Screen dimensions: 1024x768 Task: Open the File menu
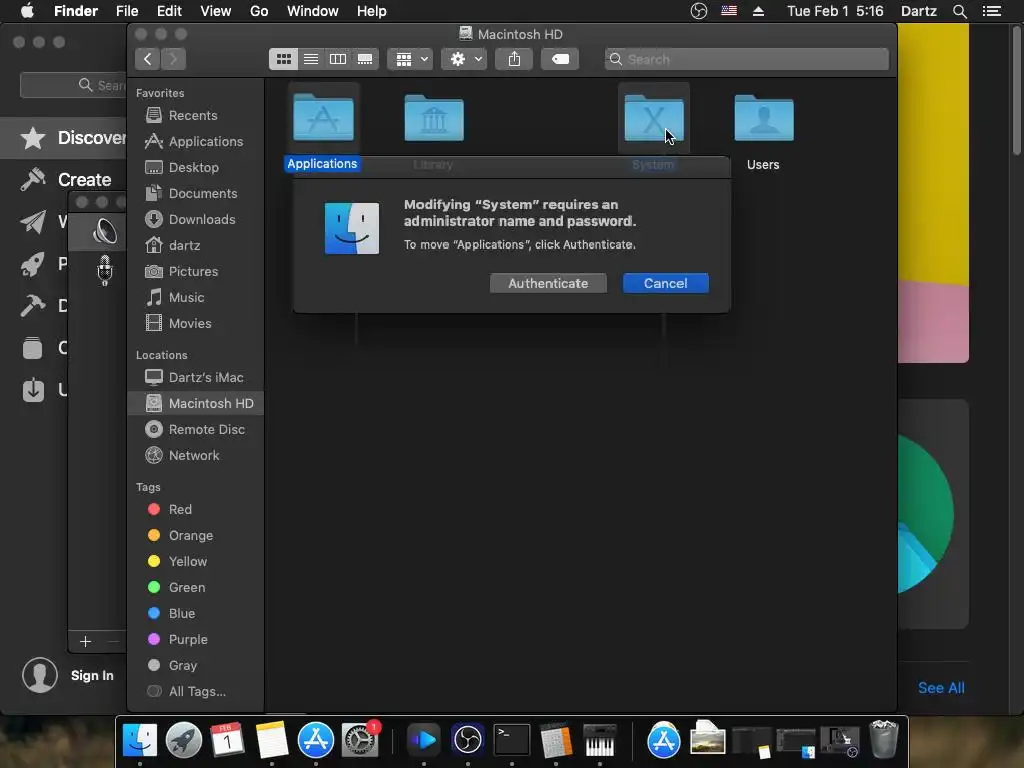point(127,11)
